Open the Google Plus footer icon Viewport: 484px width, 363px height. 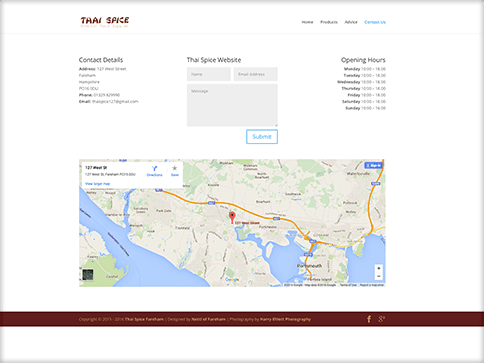tap(382, 319)
